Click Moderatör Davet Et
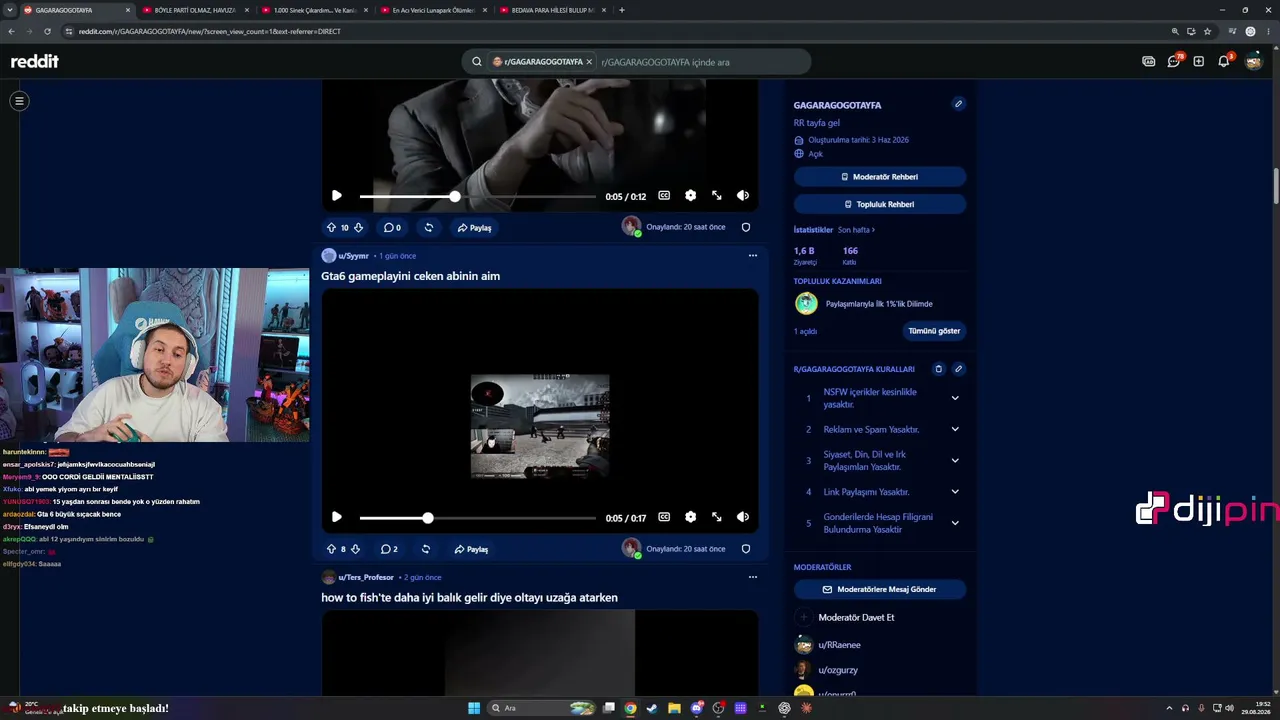Viewport: 1280px width, 720px height. 845,618
